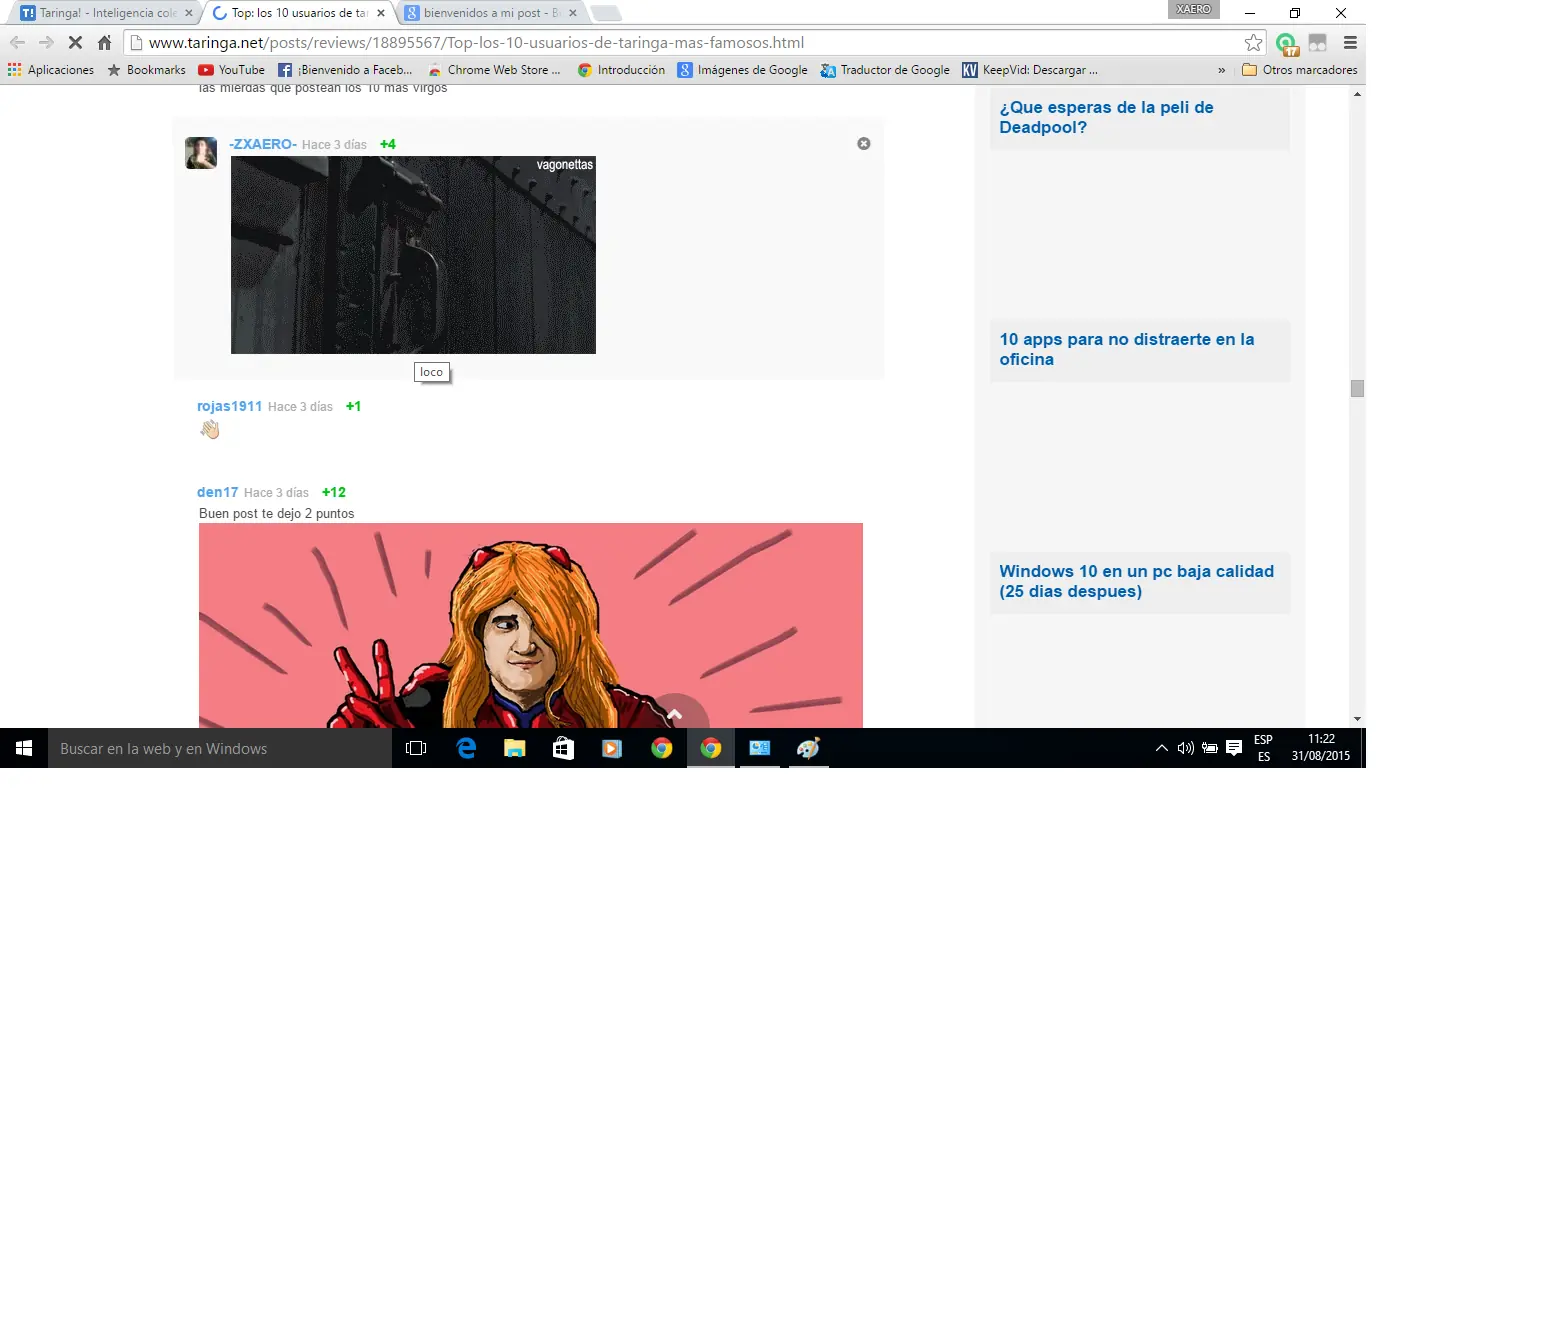Close the comment by -ZXAERO-
This screenshot has width=1548, height=1324.
coord(864,144)
